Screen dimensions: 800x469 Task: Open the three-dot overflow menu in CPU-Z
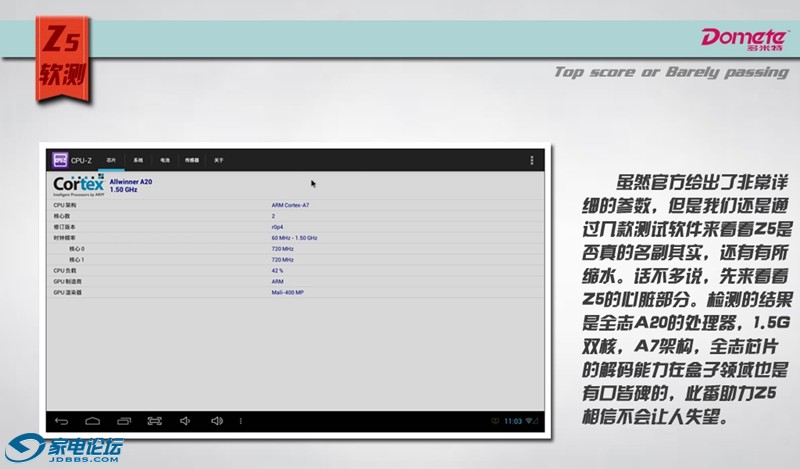pos(531,160)
